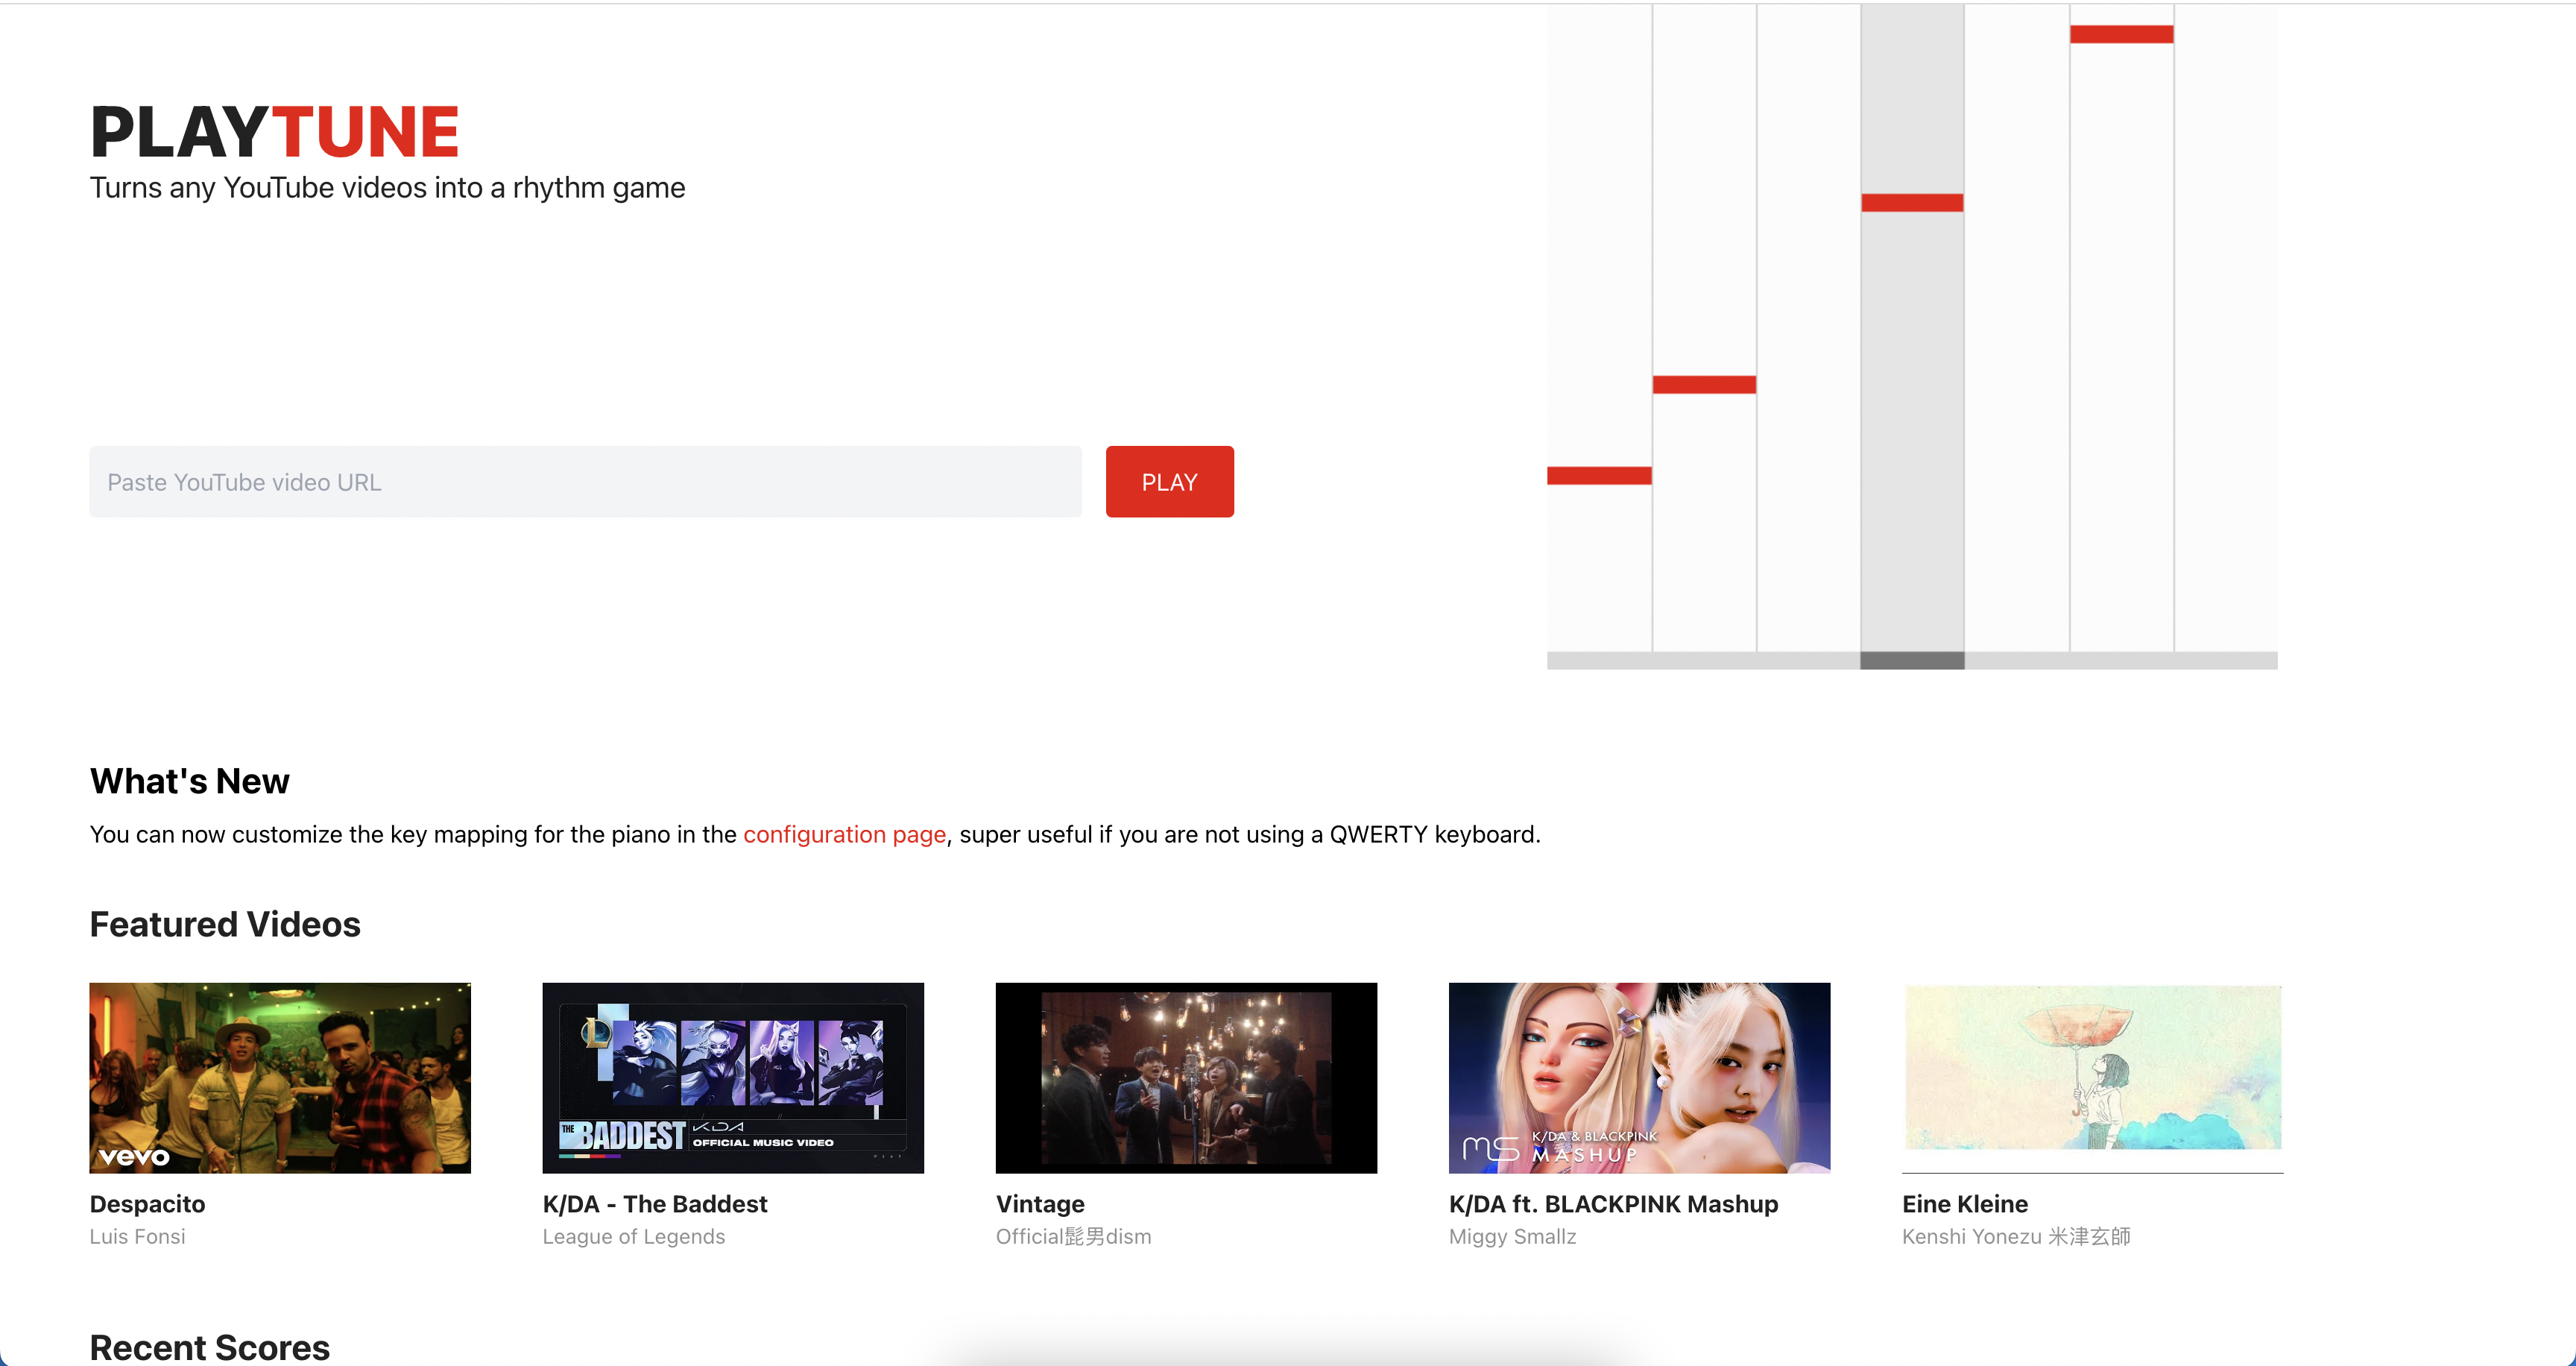
Task: Open the K/DA ft. BLACKPINK Mashup thumbnail
Action: point(1639,1078)
